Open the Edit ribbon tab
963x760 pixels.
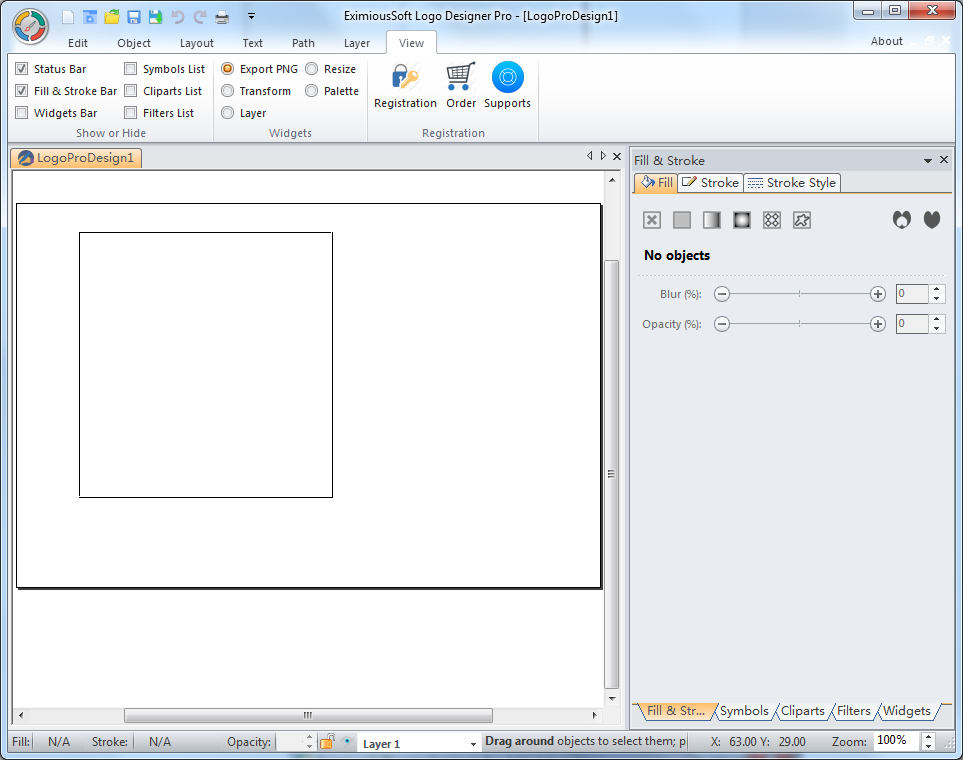[x=77, y=43]
